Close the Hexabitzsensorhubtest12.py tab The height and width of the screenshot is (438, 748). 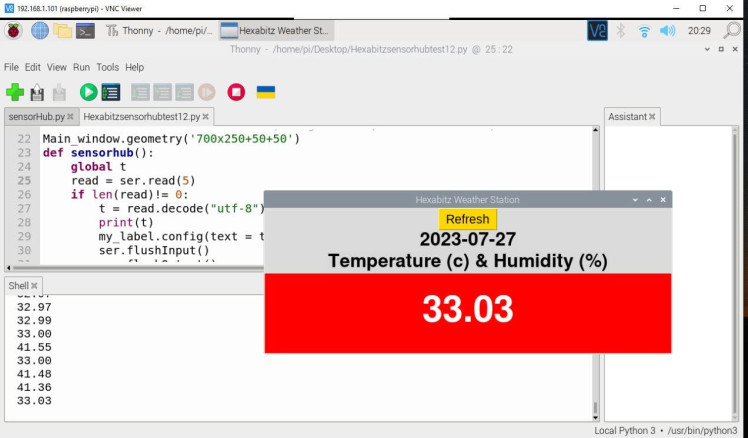[206, 116]
